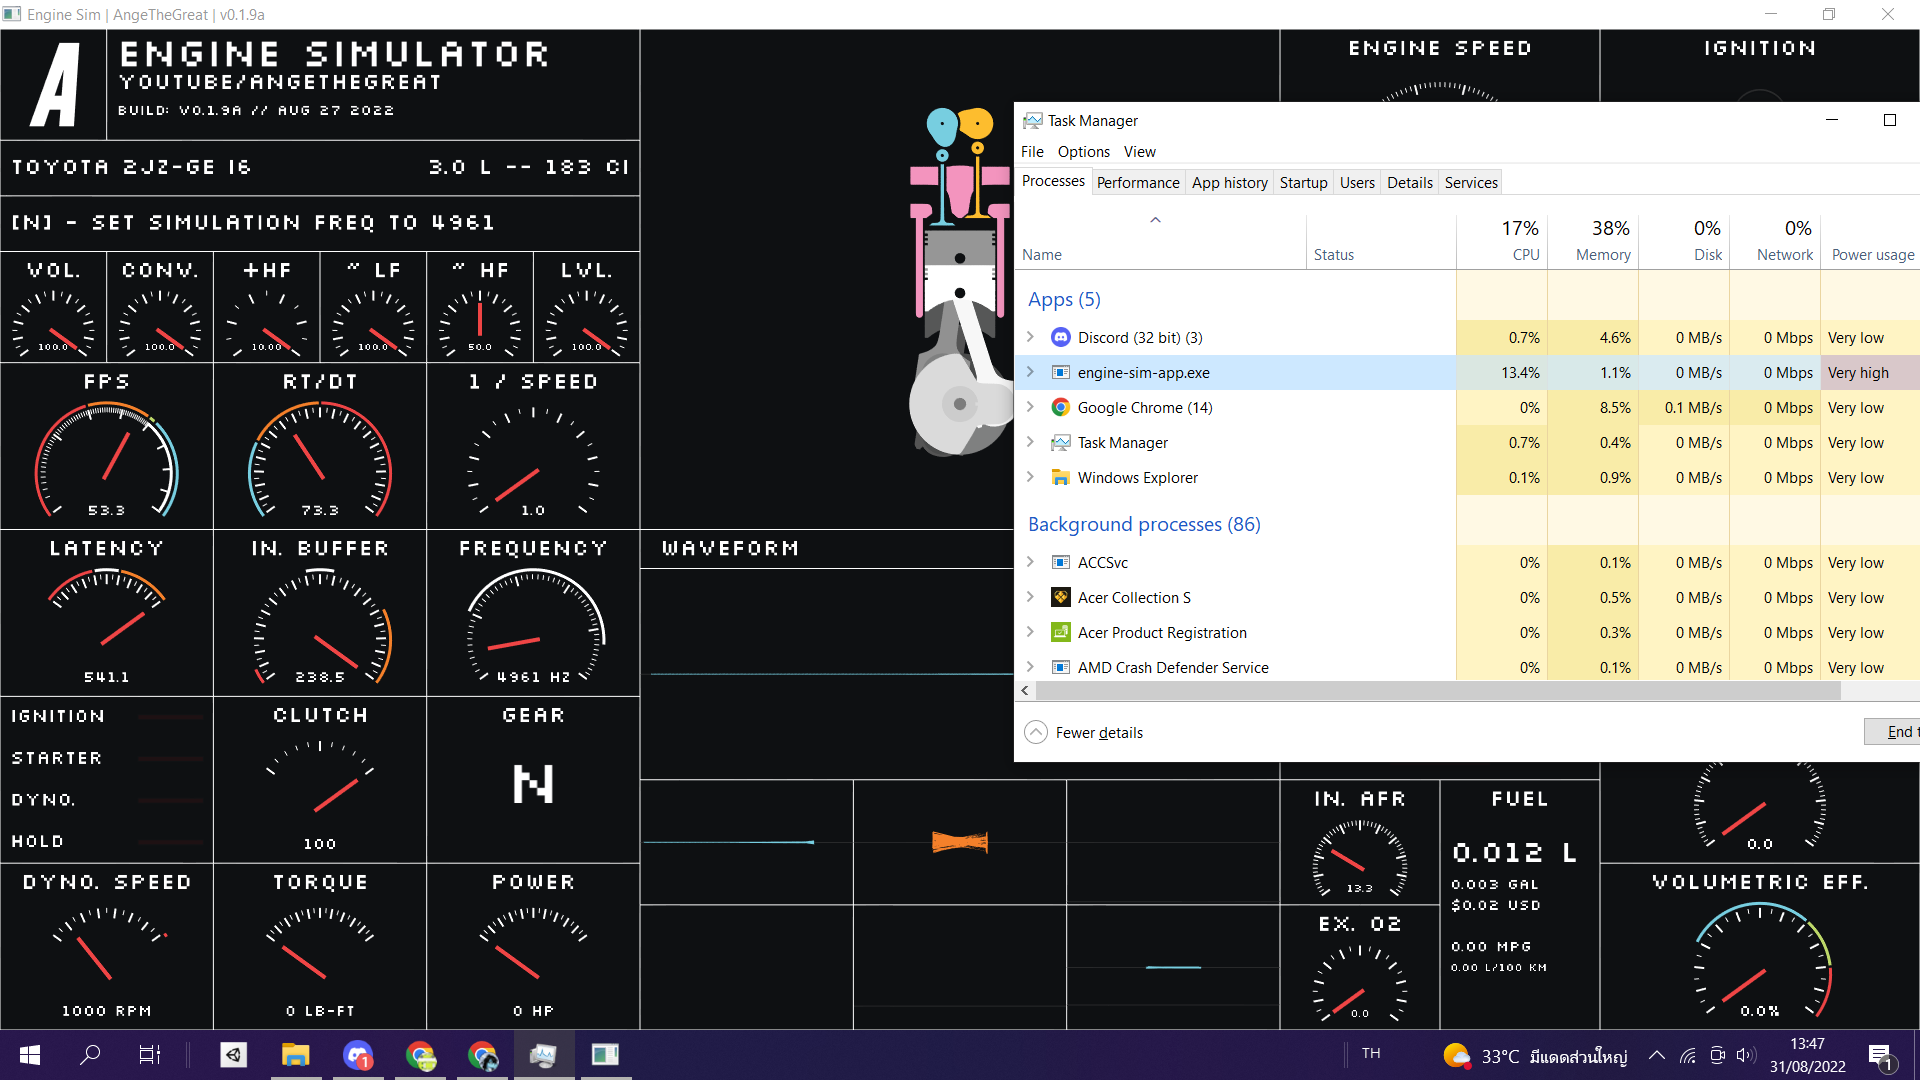Click the volume speaker tray icon

[1746, 1055]
